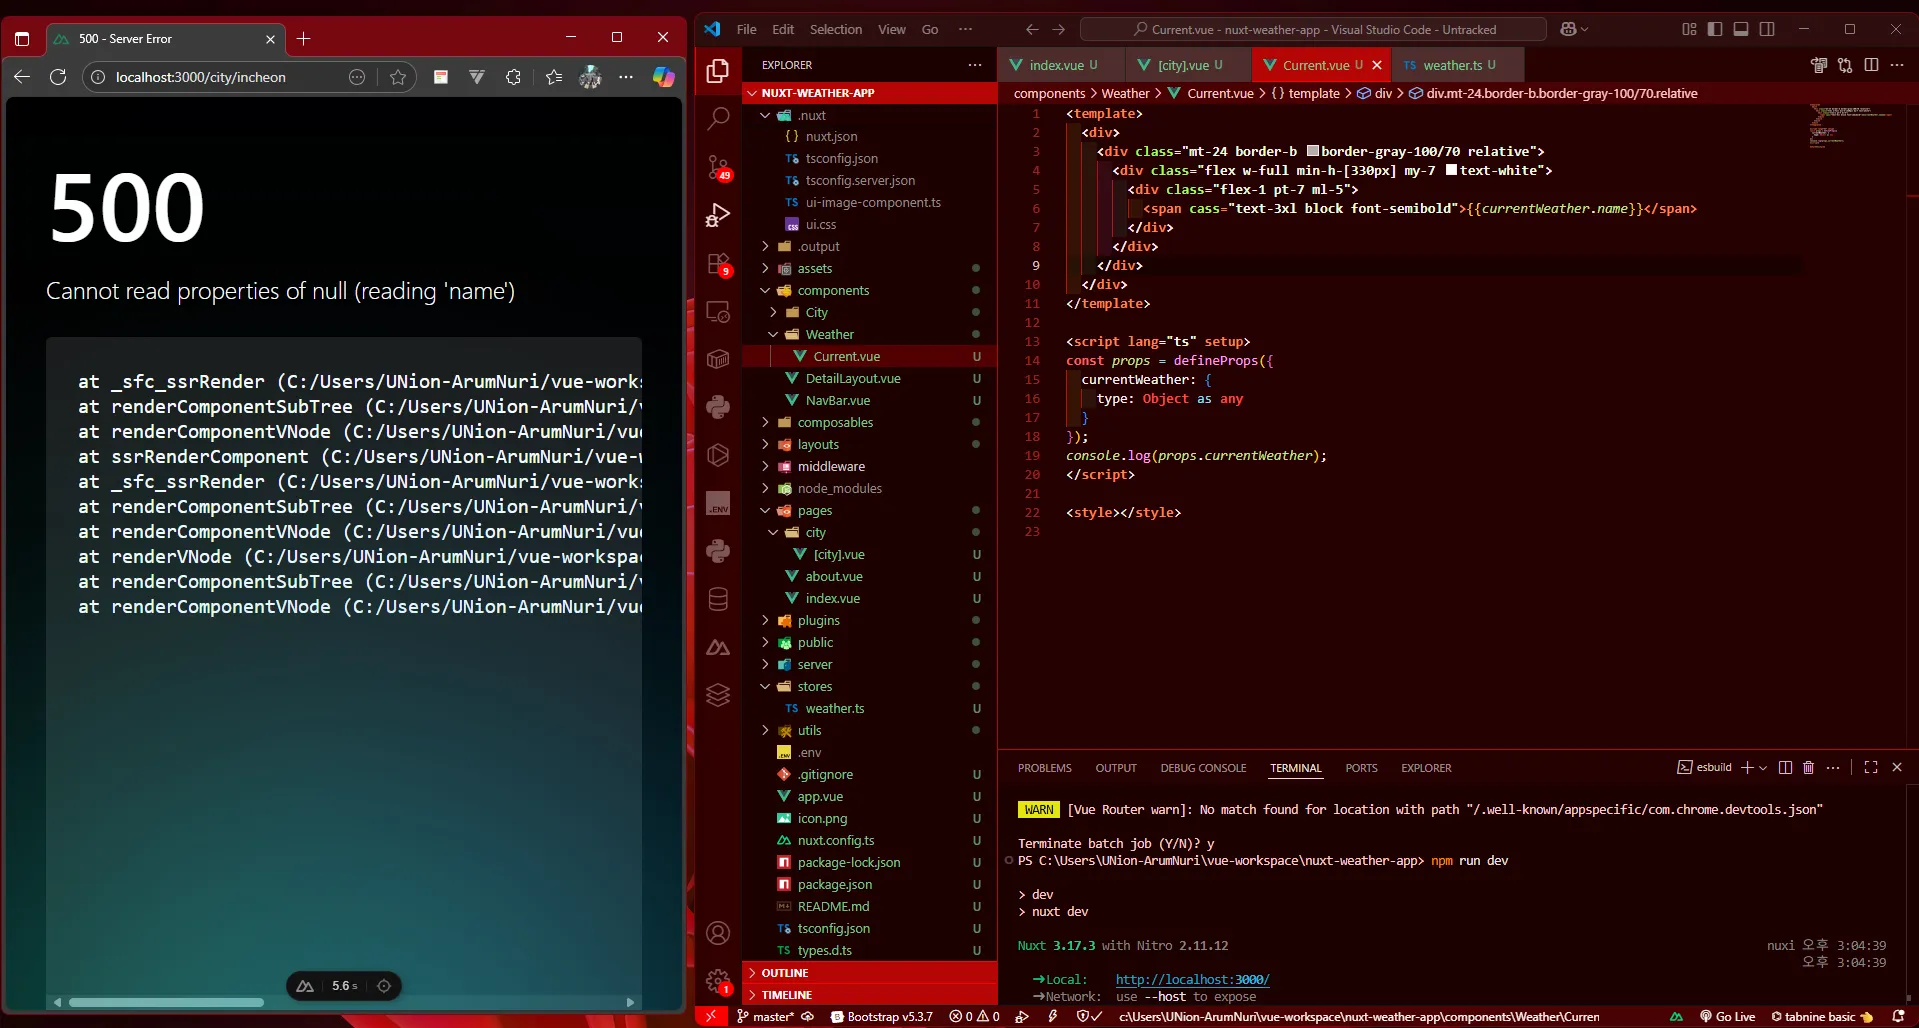
Task: Open http://localhost:3000/ link in terminal
Action: pos(1192,980)
